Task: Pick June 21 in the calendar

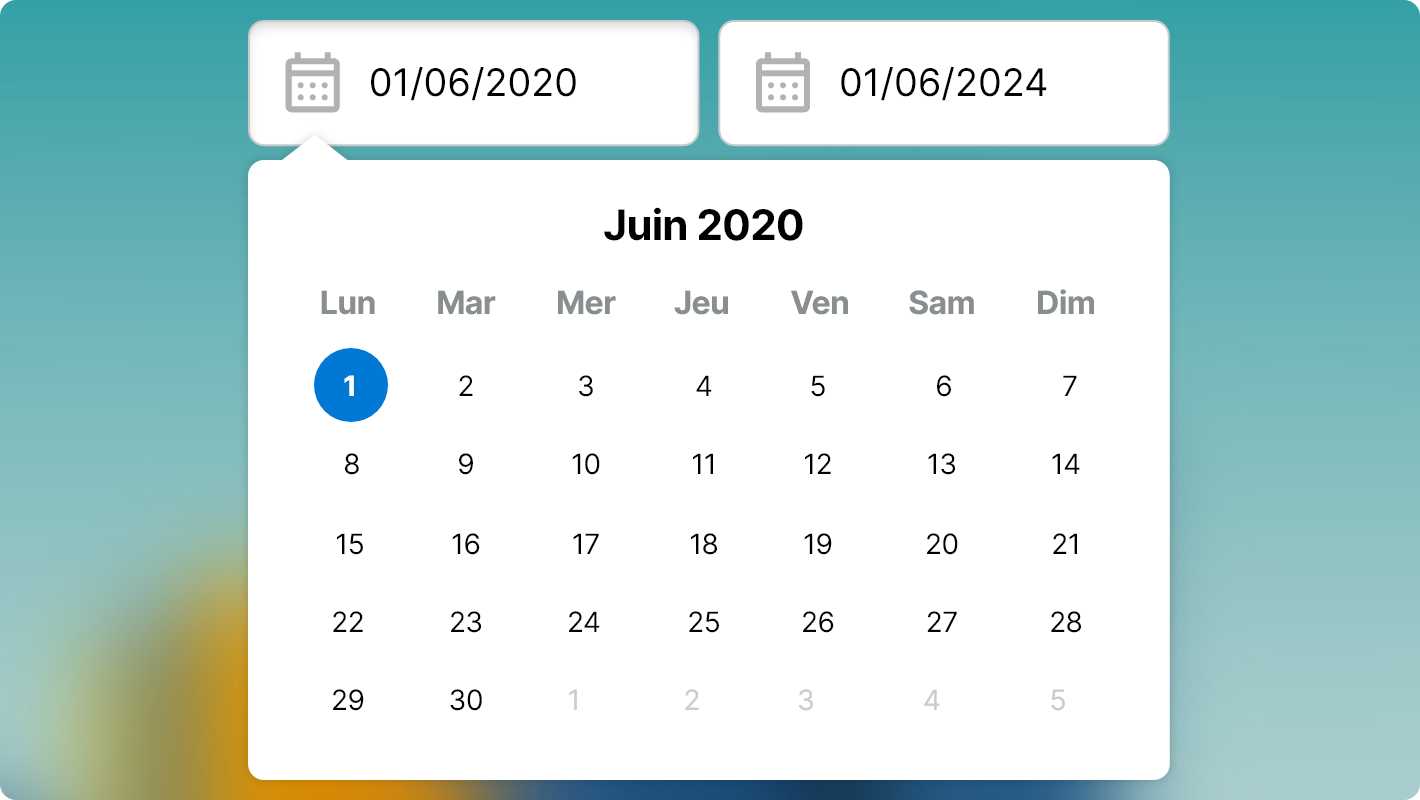Action: pos(1066,544)
